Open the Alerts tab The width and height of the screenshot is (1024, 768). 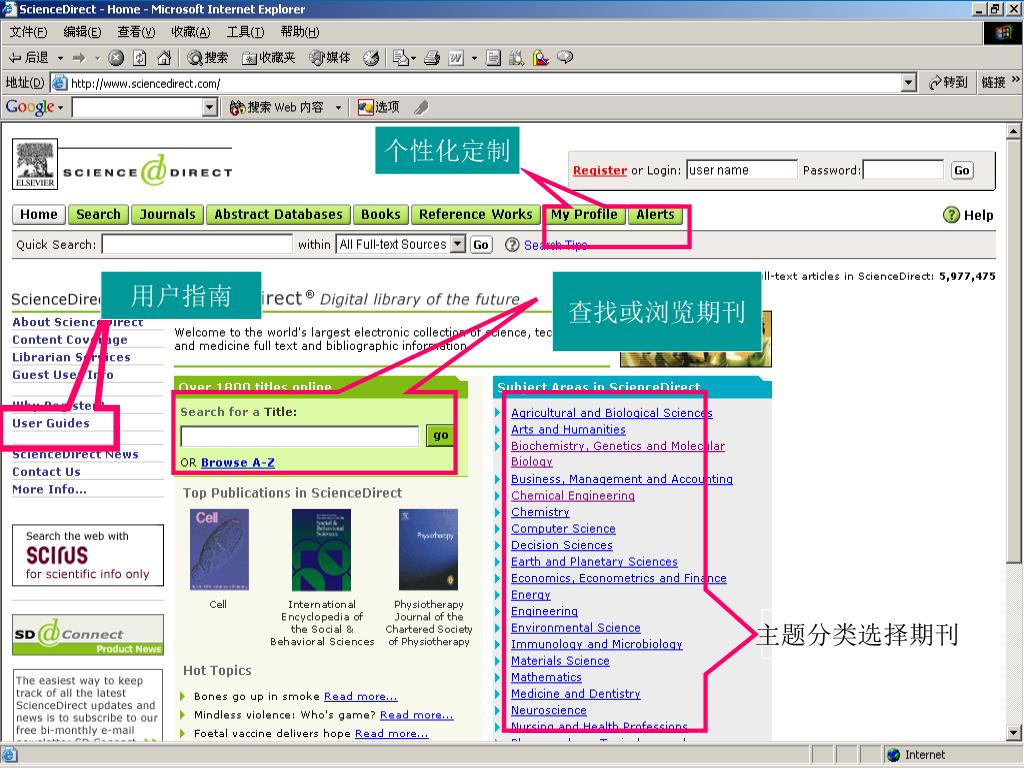point(655,214)
